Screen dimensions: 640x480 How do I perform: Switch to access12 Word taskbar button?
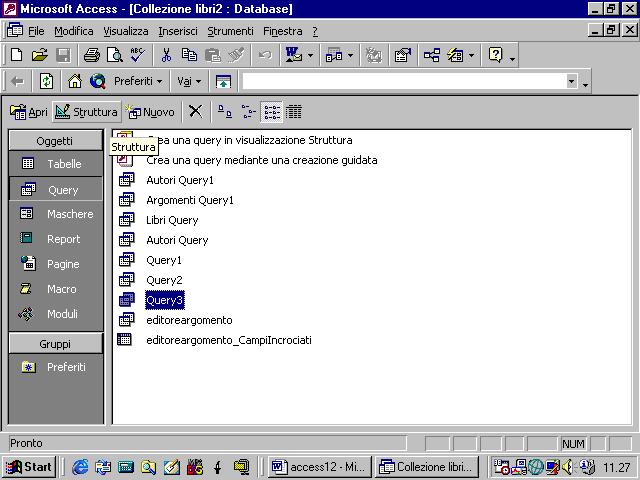(320, 467)
